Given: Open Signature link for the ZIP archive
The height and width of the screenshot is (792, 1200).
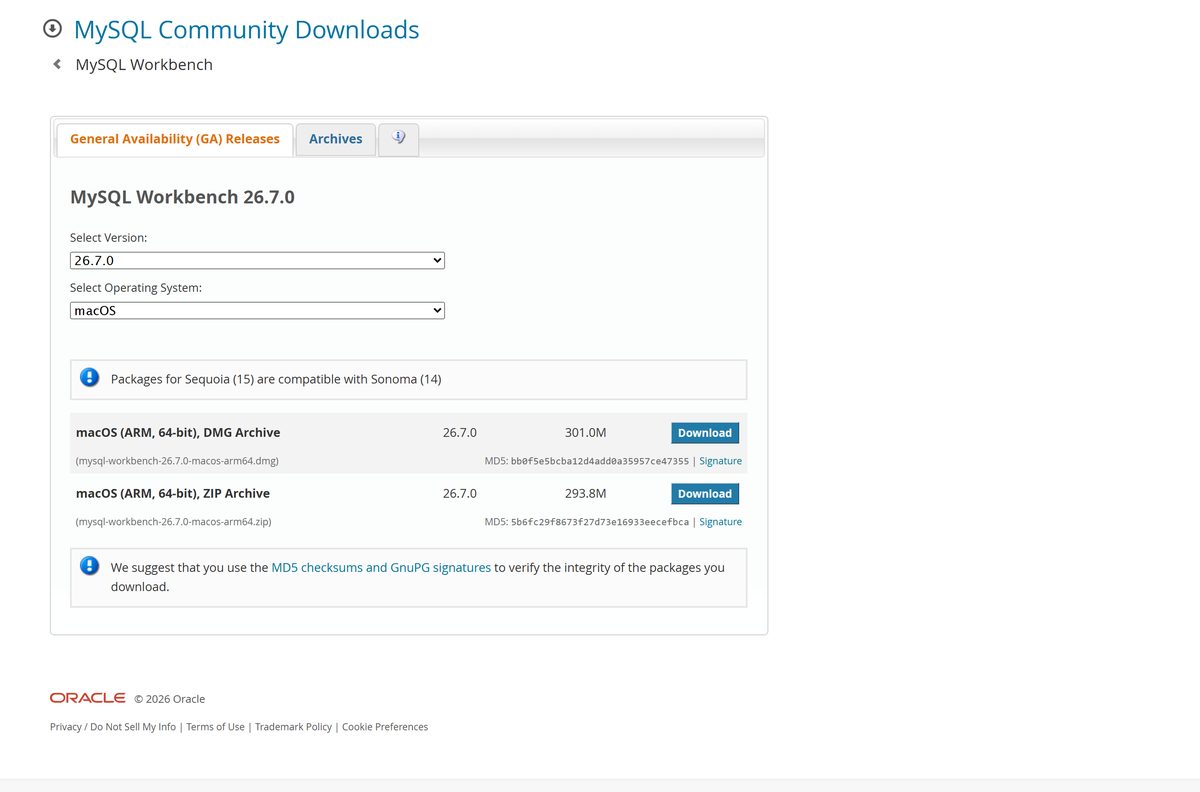Looking at the screenshot, I should (721, 522).
